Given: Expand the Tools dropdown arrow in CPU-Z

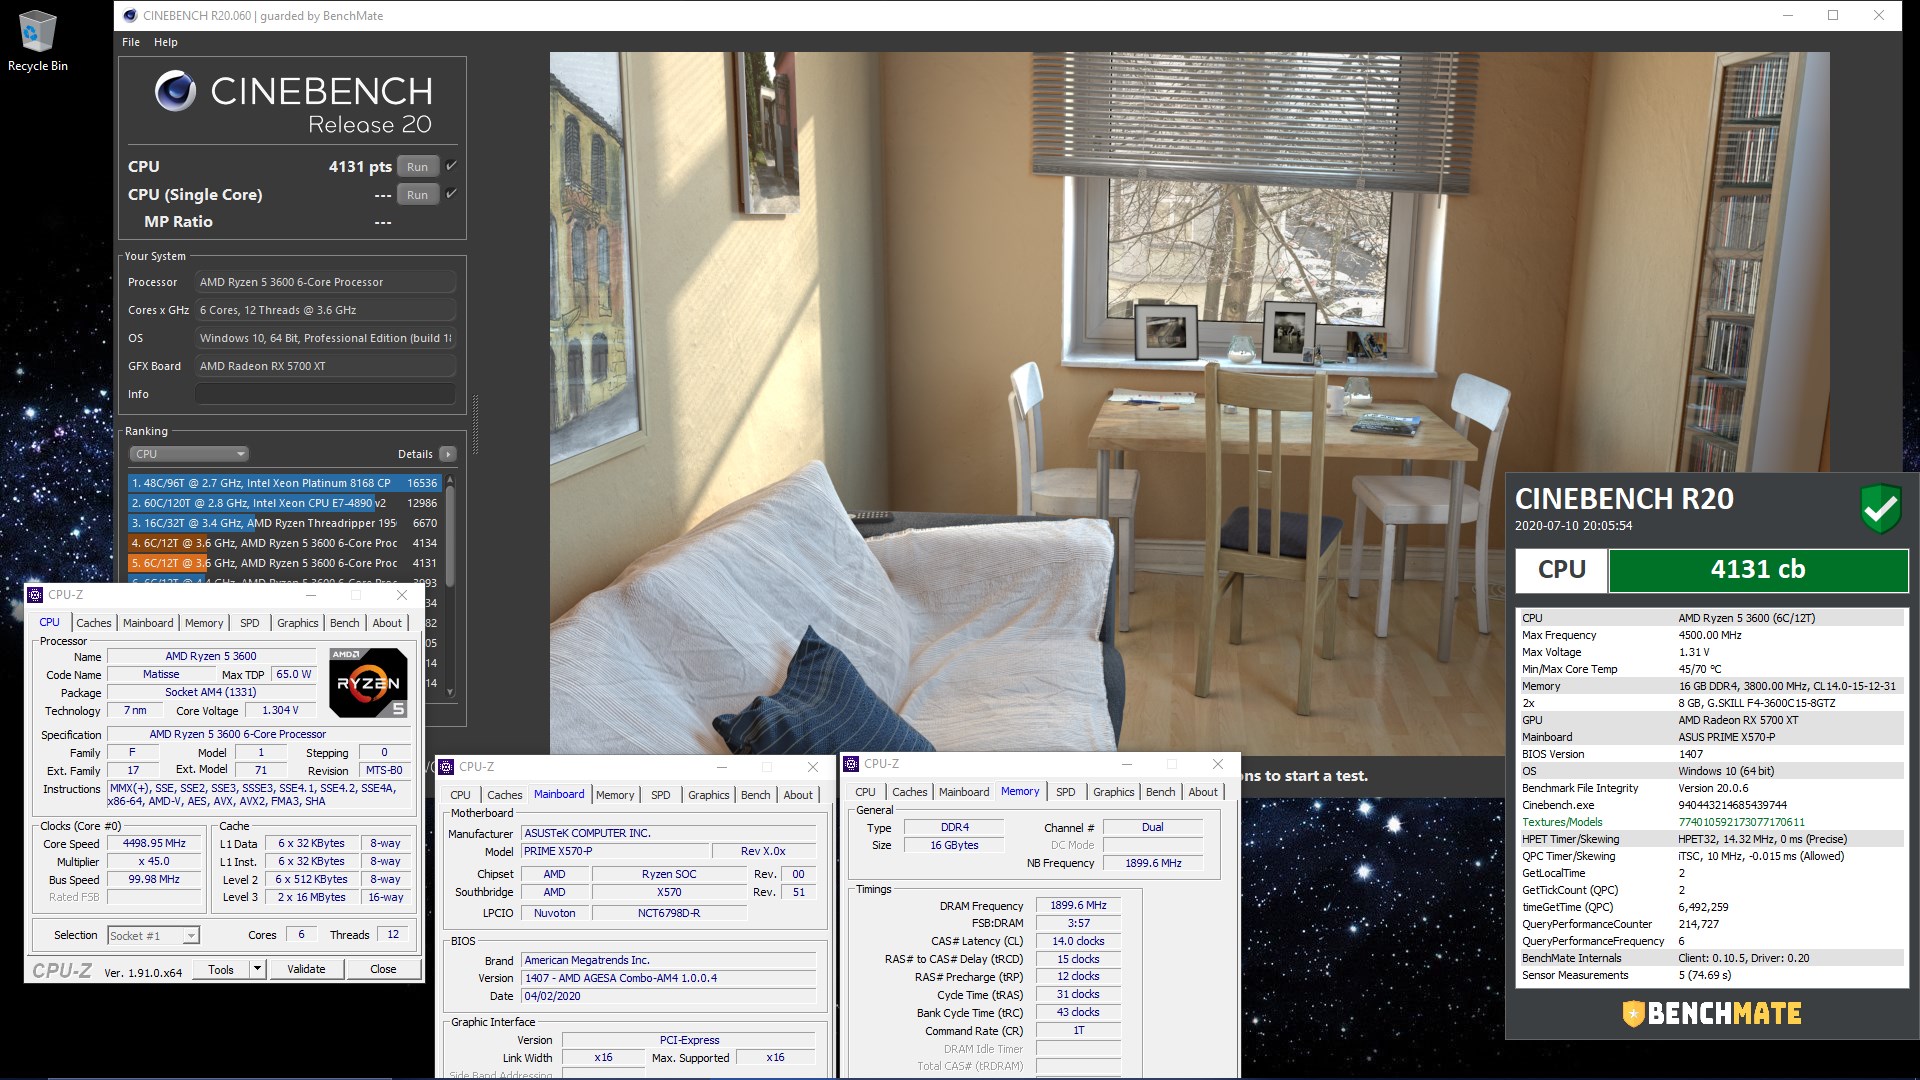Looking at the screenshot, I should click(257, 969).
